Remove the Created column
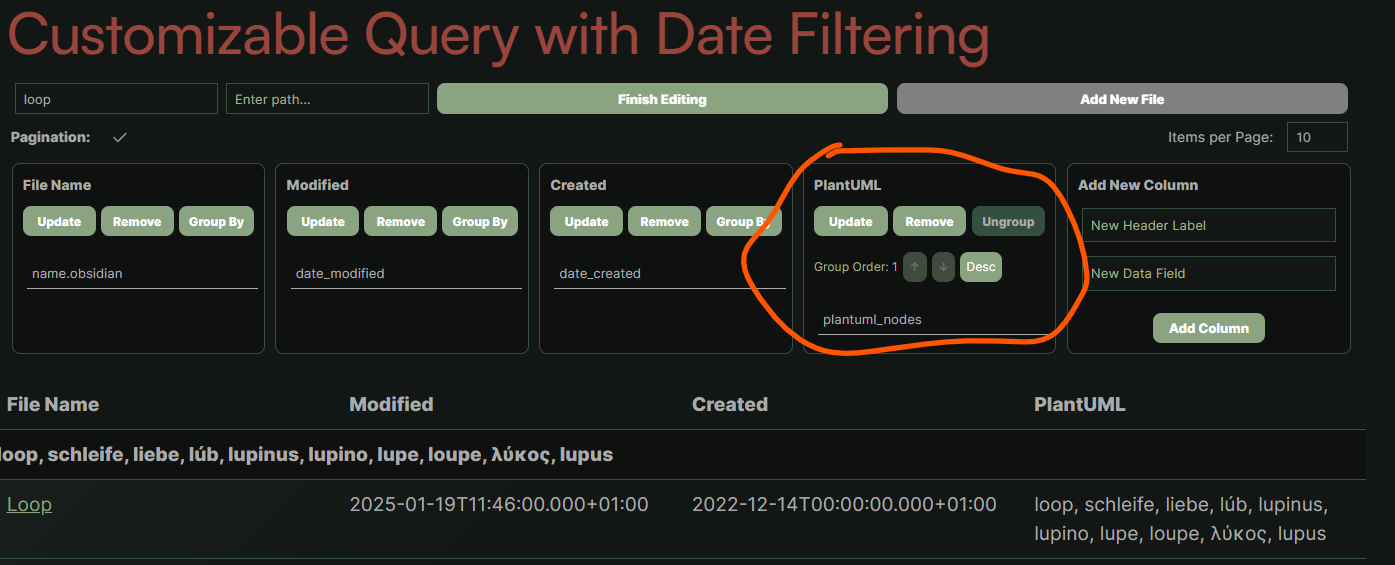The width and height of the screenshot is (1395, 565). click(x=664, y=222)
